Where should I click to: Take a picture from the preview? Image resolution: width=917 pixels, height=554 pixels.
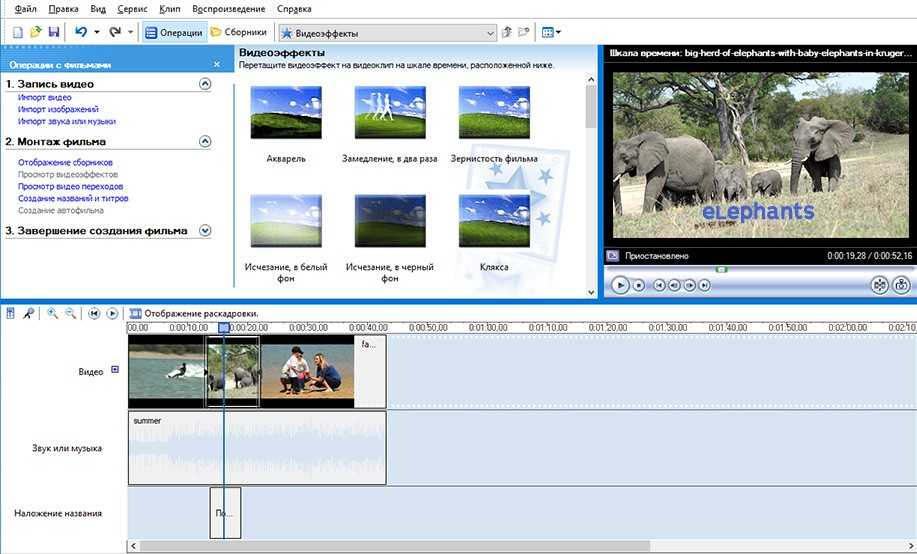901,285
